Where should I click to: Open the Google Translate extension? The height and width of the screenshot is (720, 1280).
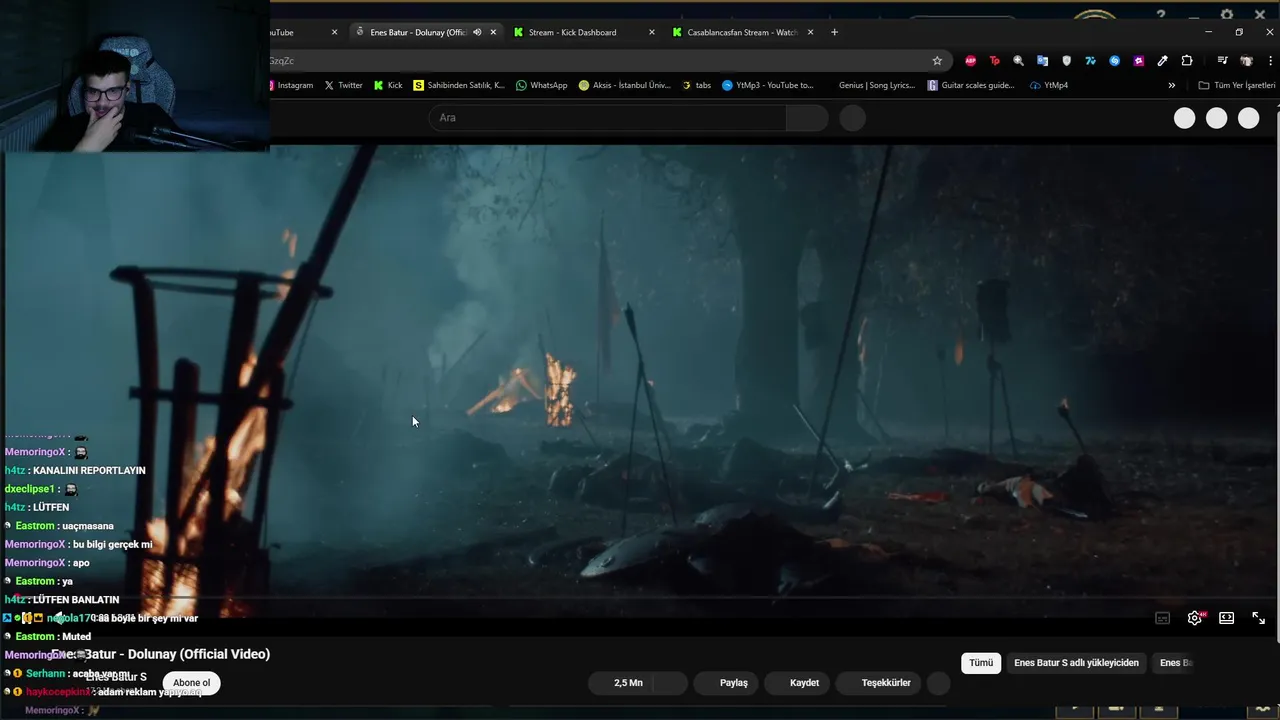(x=1042, y=61)
